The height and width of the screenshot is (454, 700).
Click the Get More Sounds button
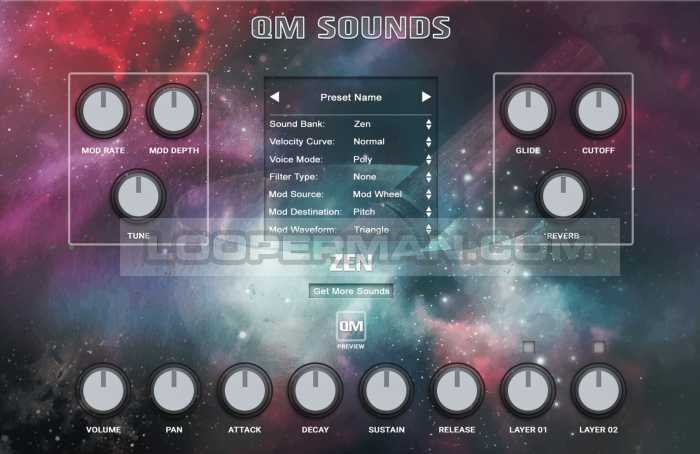tap(350, 291)
